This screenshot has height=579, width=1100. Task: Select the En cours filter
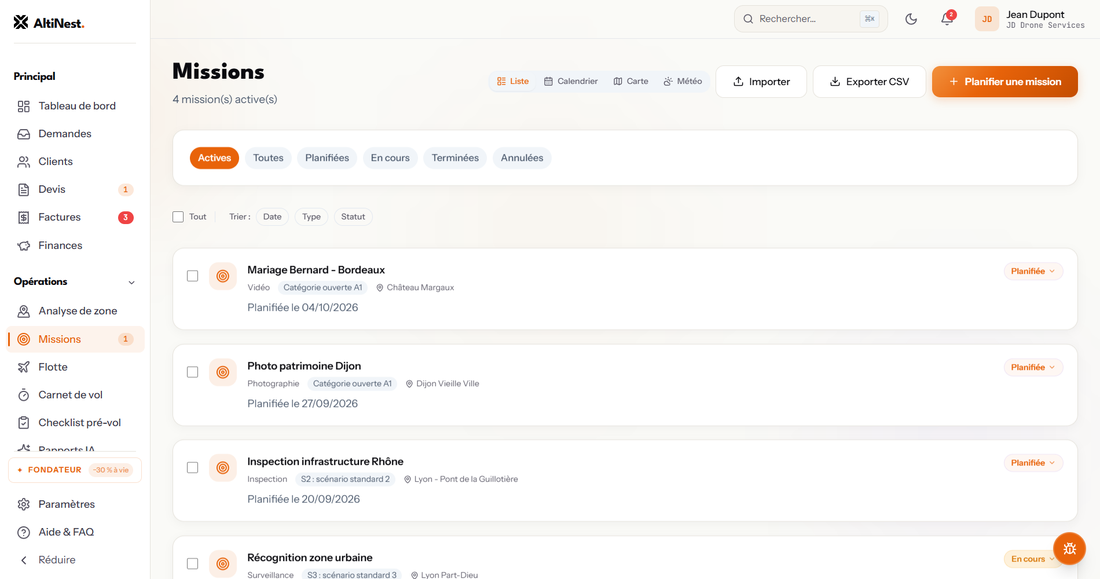[390, 158]
